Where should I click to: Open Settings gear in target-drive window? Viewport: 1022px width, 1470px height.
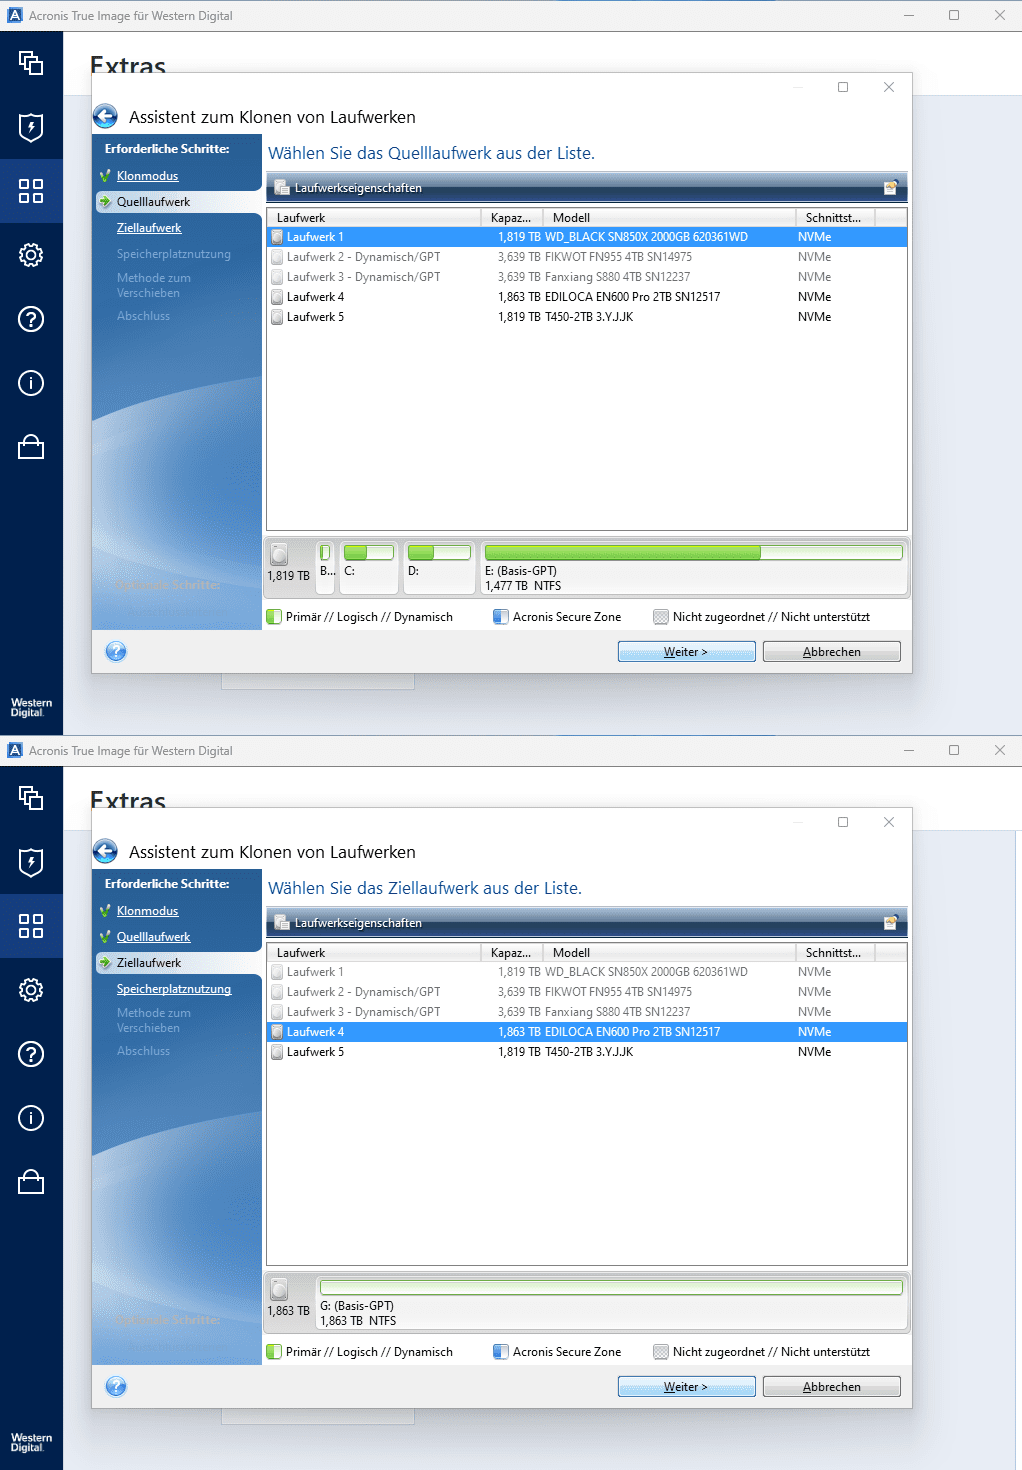tap(31, 990)
